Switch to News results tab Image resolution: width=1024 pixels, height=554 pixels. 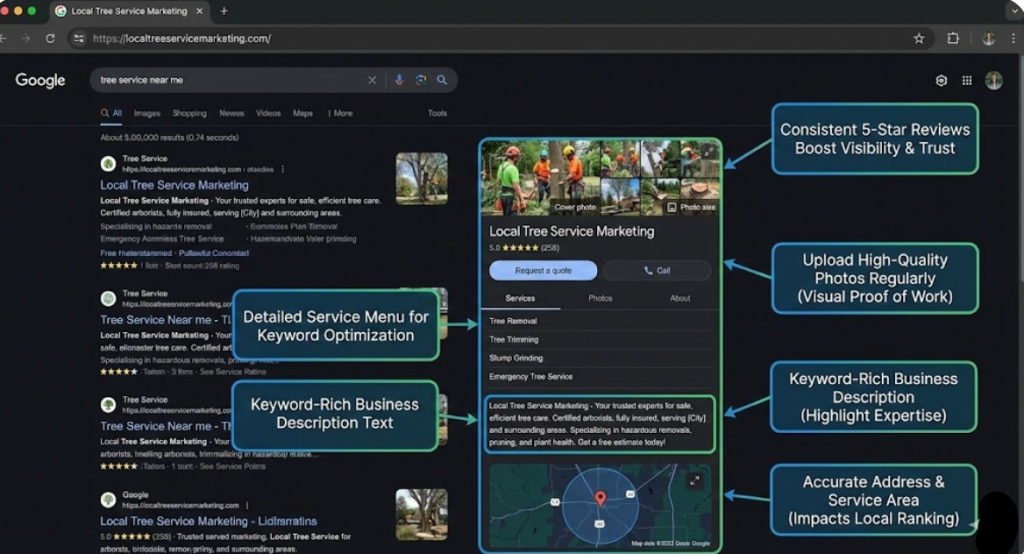coord(232,113)
